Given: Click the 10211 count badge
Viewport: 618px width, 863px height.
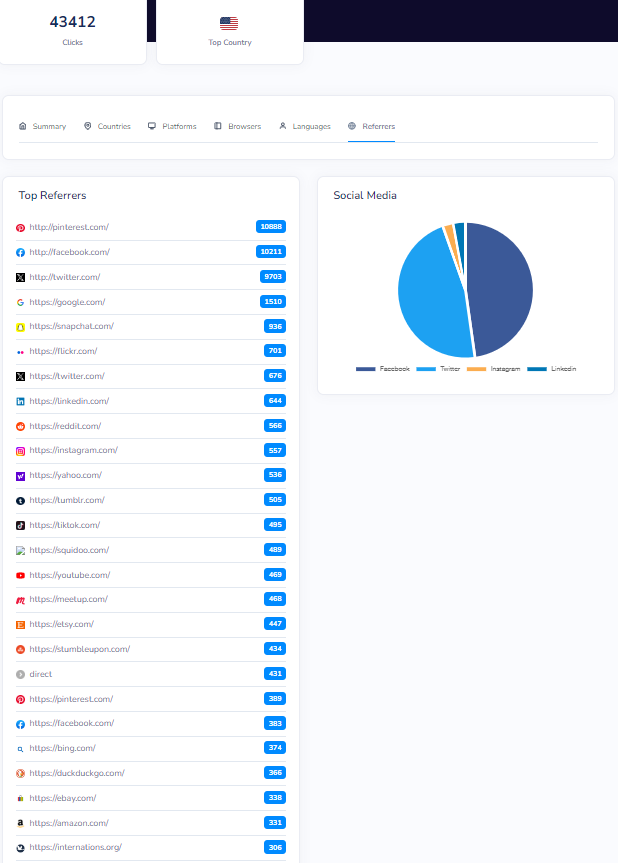Looking at the screenshot, I should [271, 252].
